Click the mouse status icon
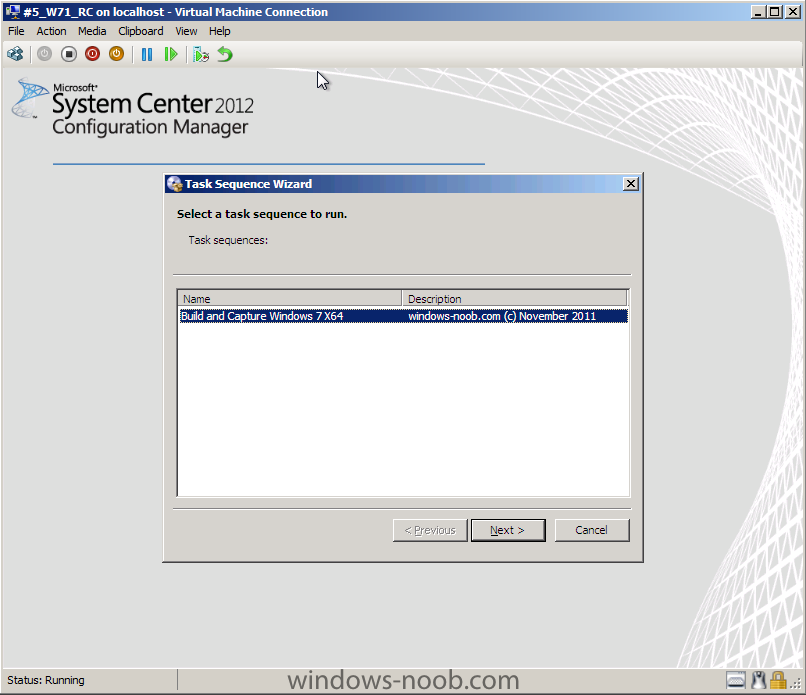 coord(758,680)
